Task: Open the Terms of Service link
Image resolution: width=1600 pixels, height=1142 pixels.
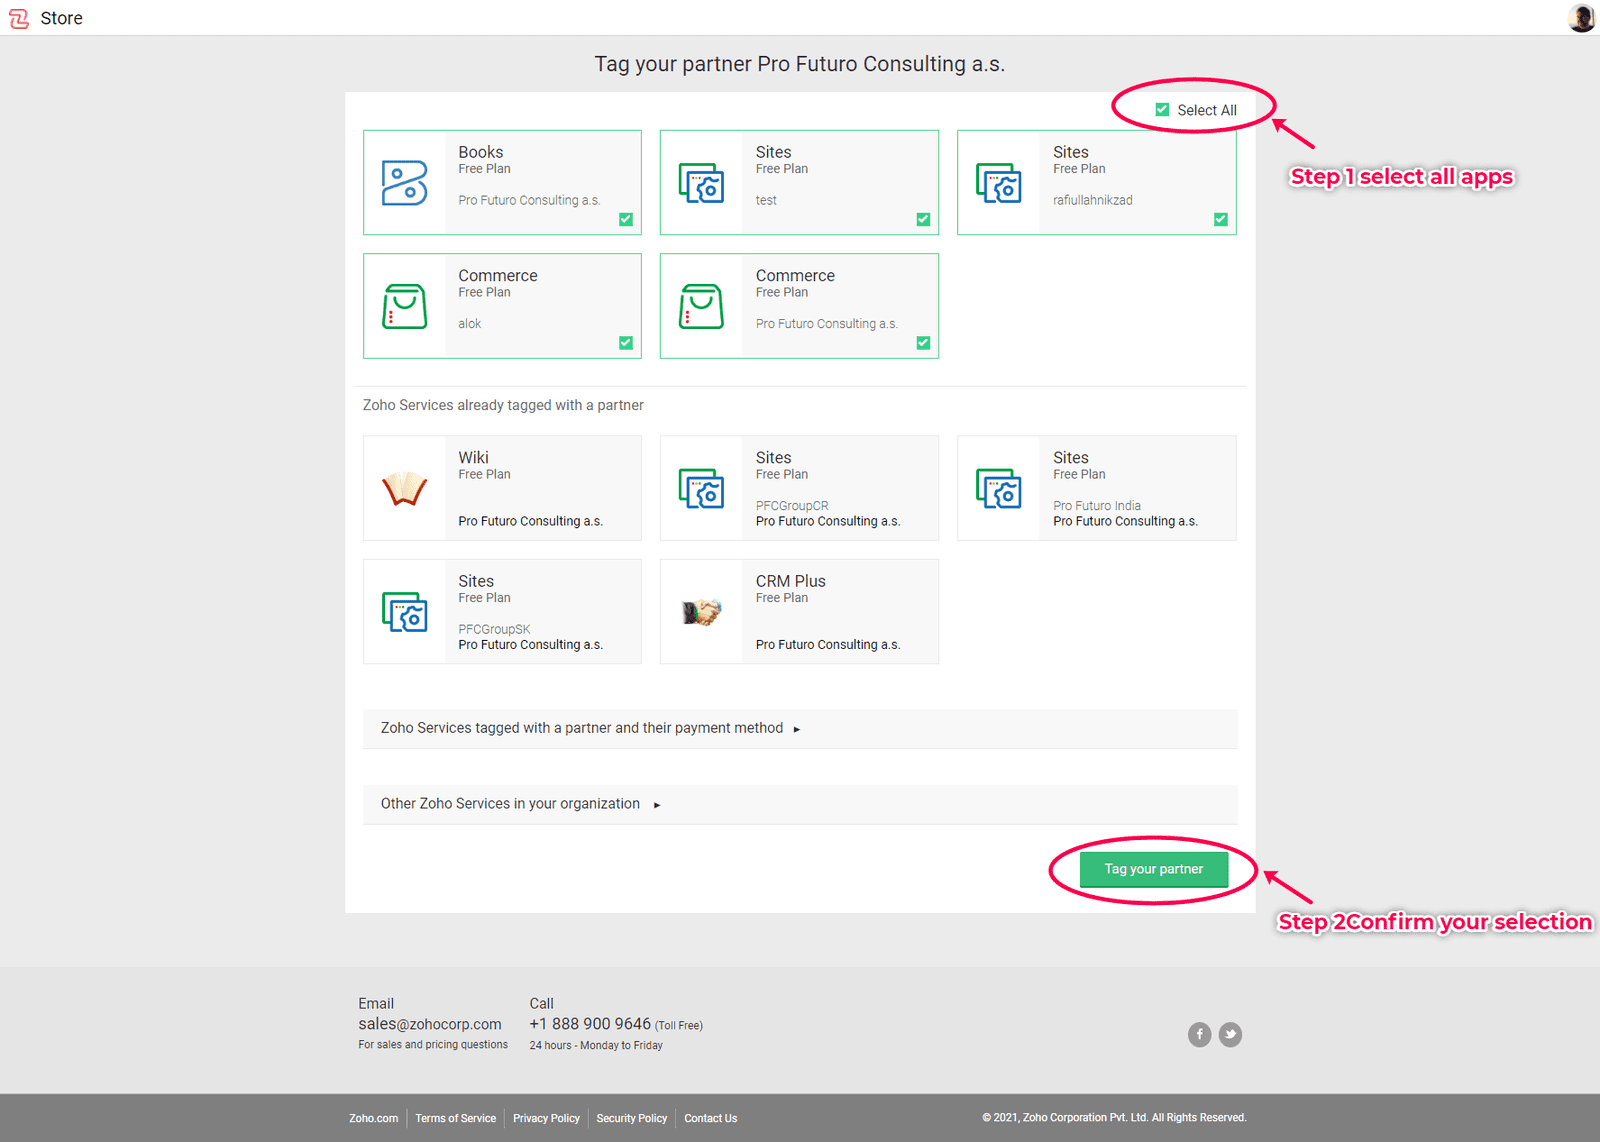Action: [x=455, y=1118]
